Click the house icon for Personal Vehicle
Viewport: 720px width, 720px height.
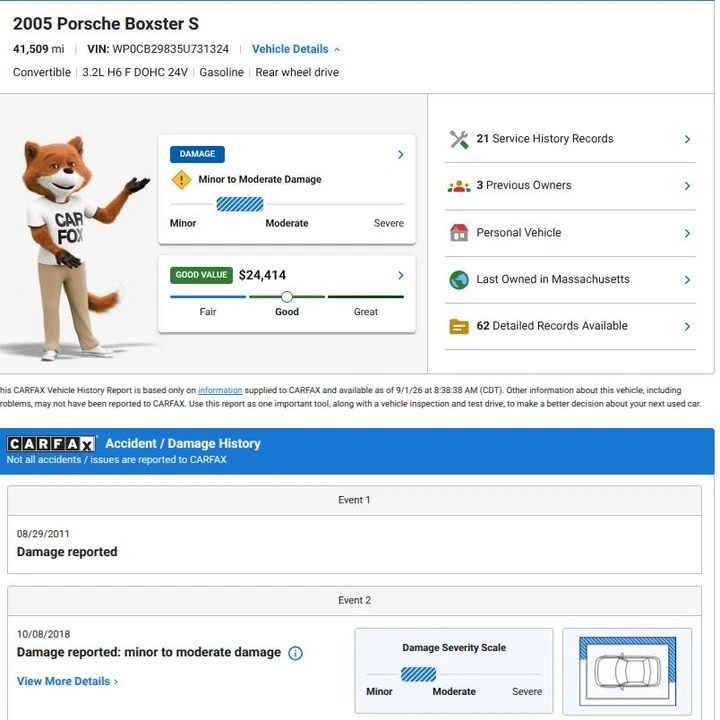click(459, 233)
